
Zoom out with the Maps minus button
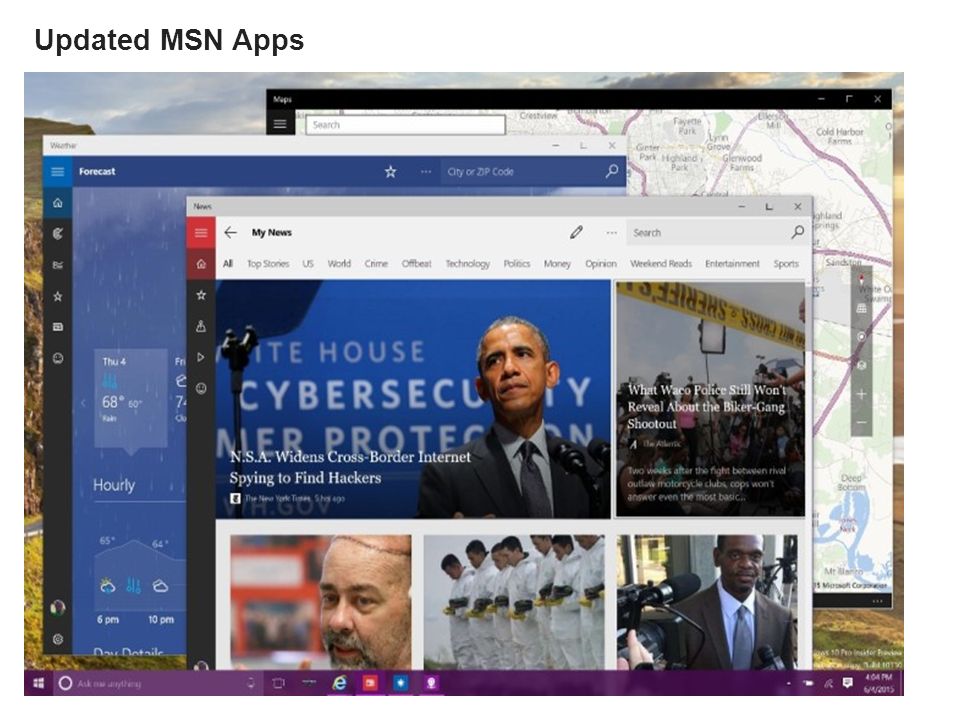click(x=861, y=422)
